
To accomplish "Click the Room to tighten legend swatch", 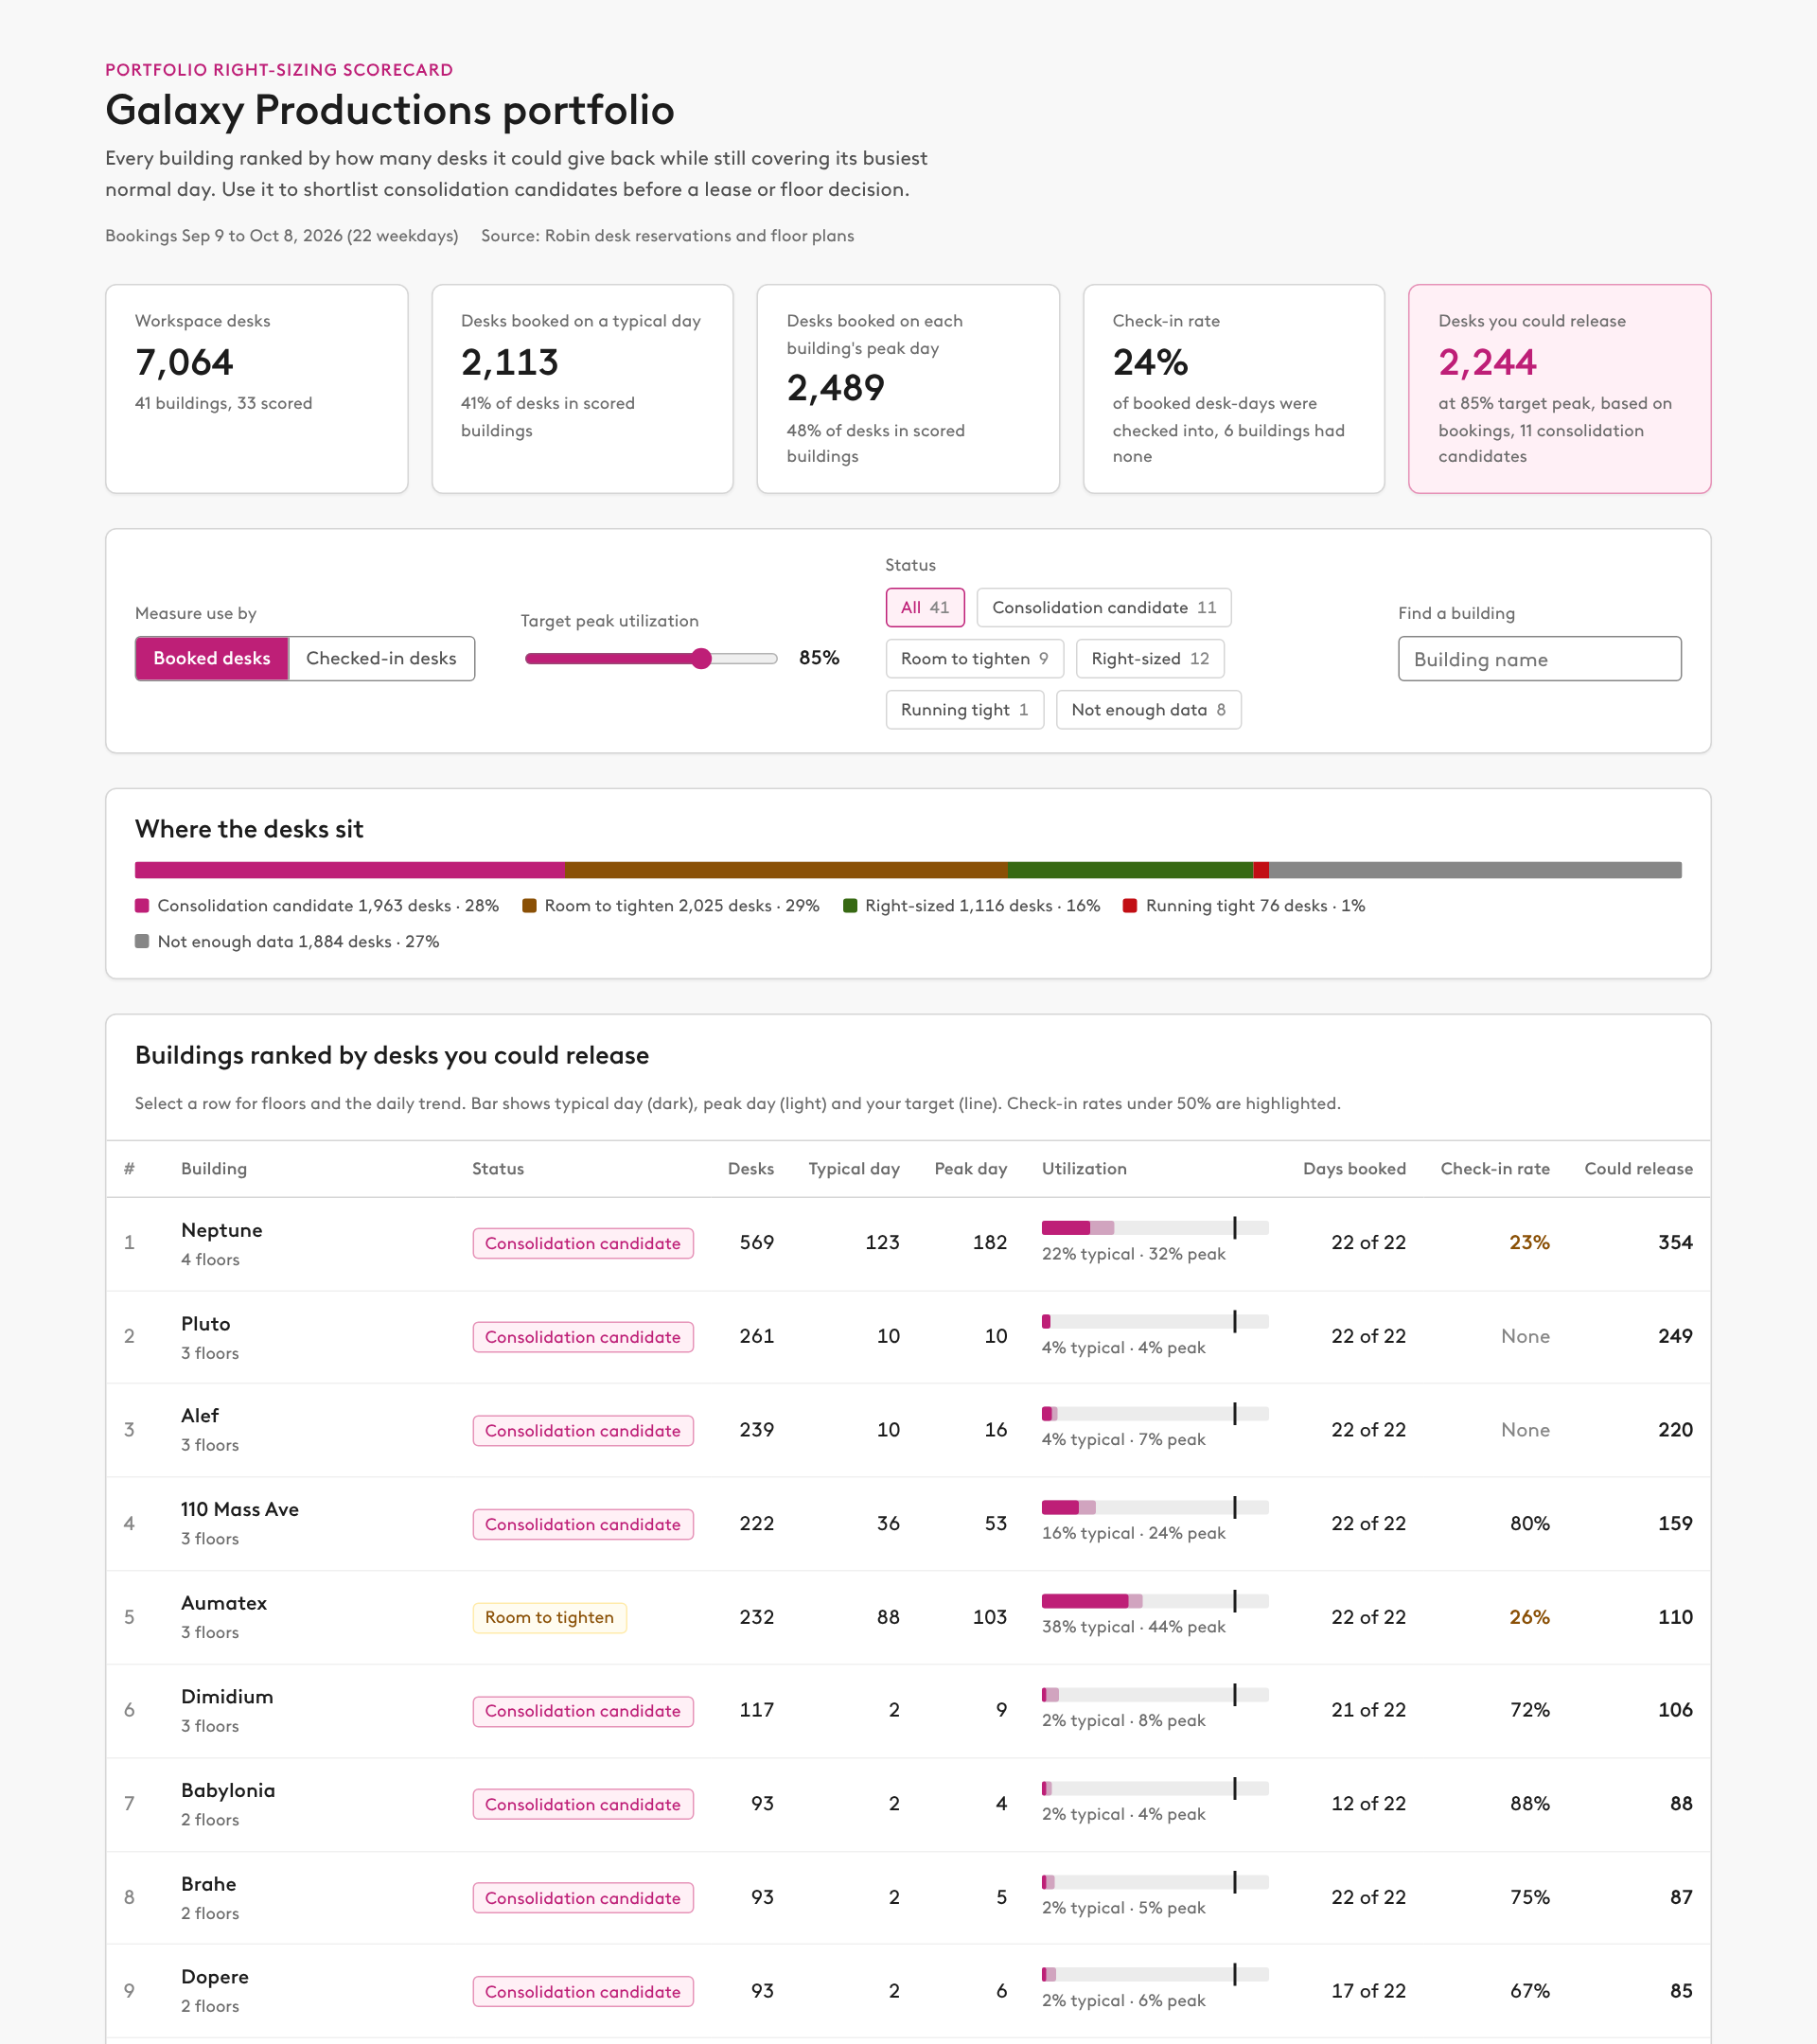I will (x=529, y=905).
